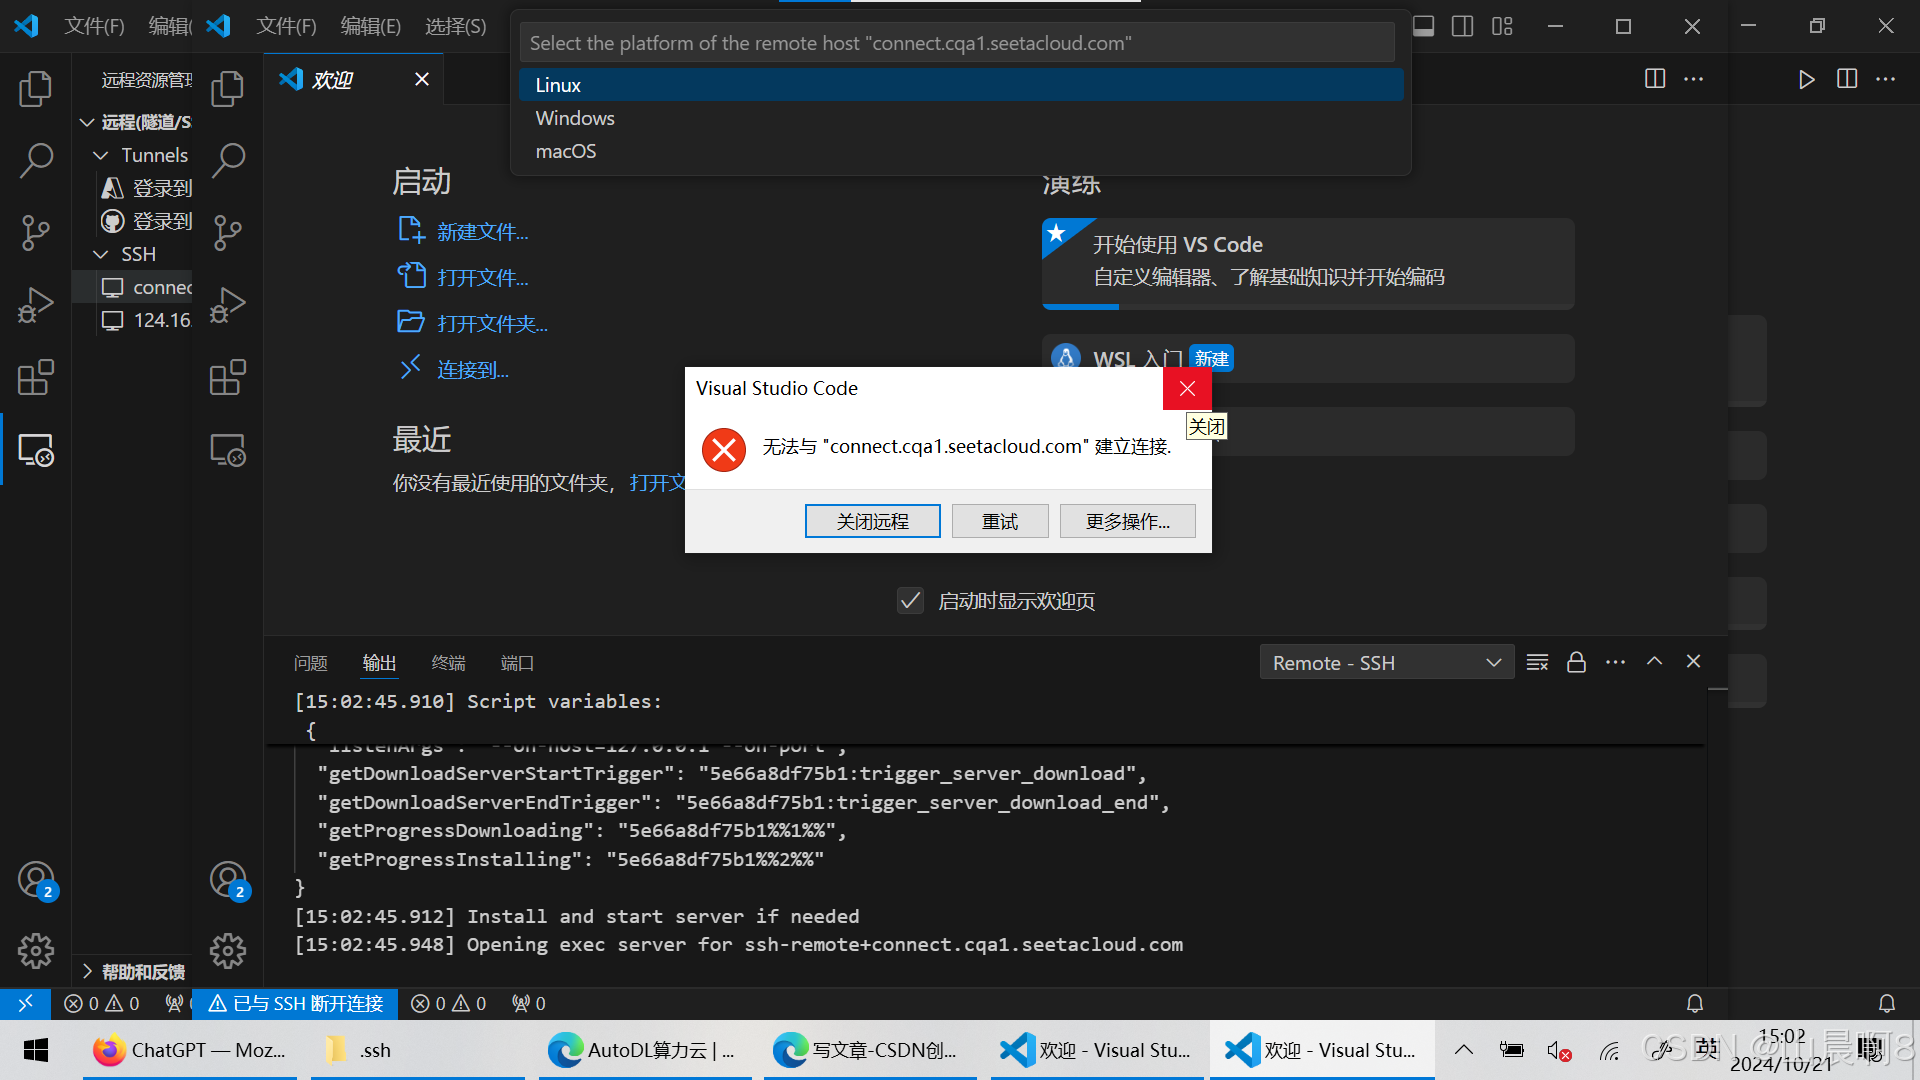The image size is (1920, 1080).
Task: Open Extensions in the back VS Code window
Action: tap(36, 378)
